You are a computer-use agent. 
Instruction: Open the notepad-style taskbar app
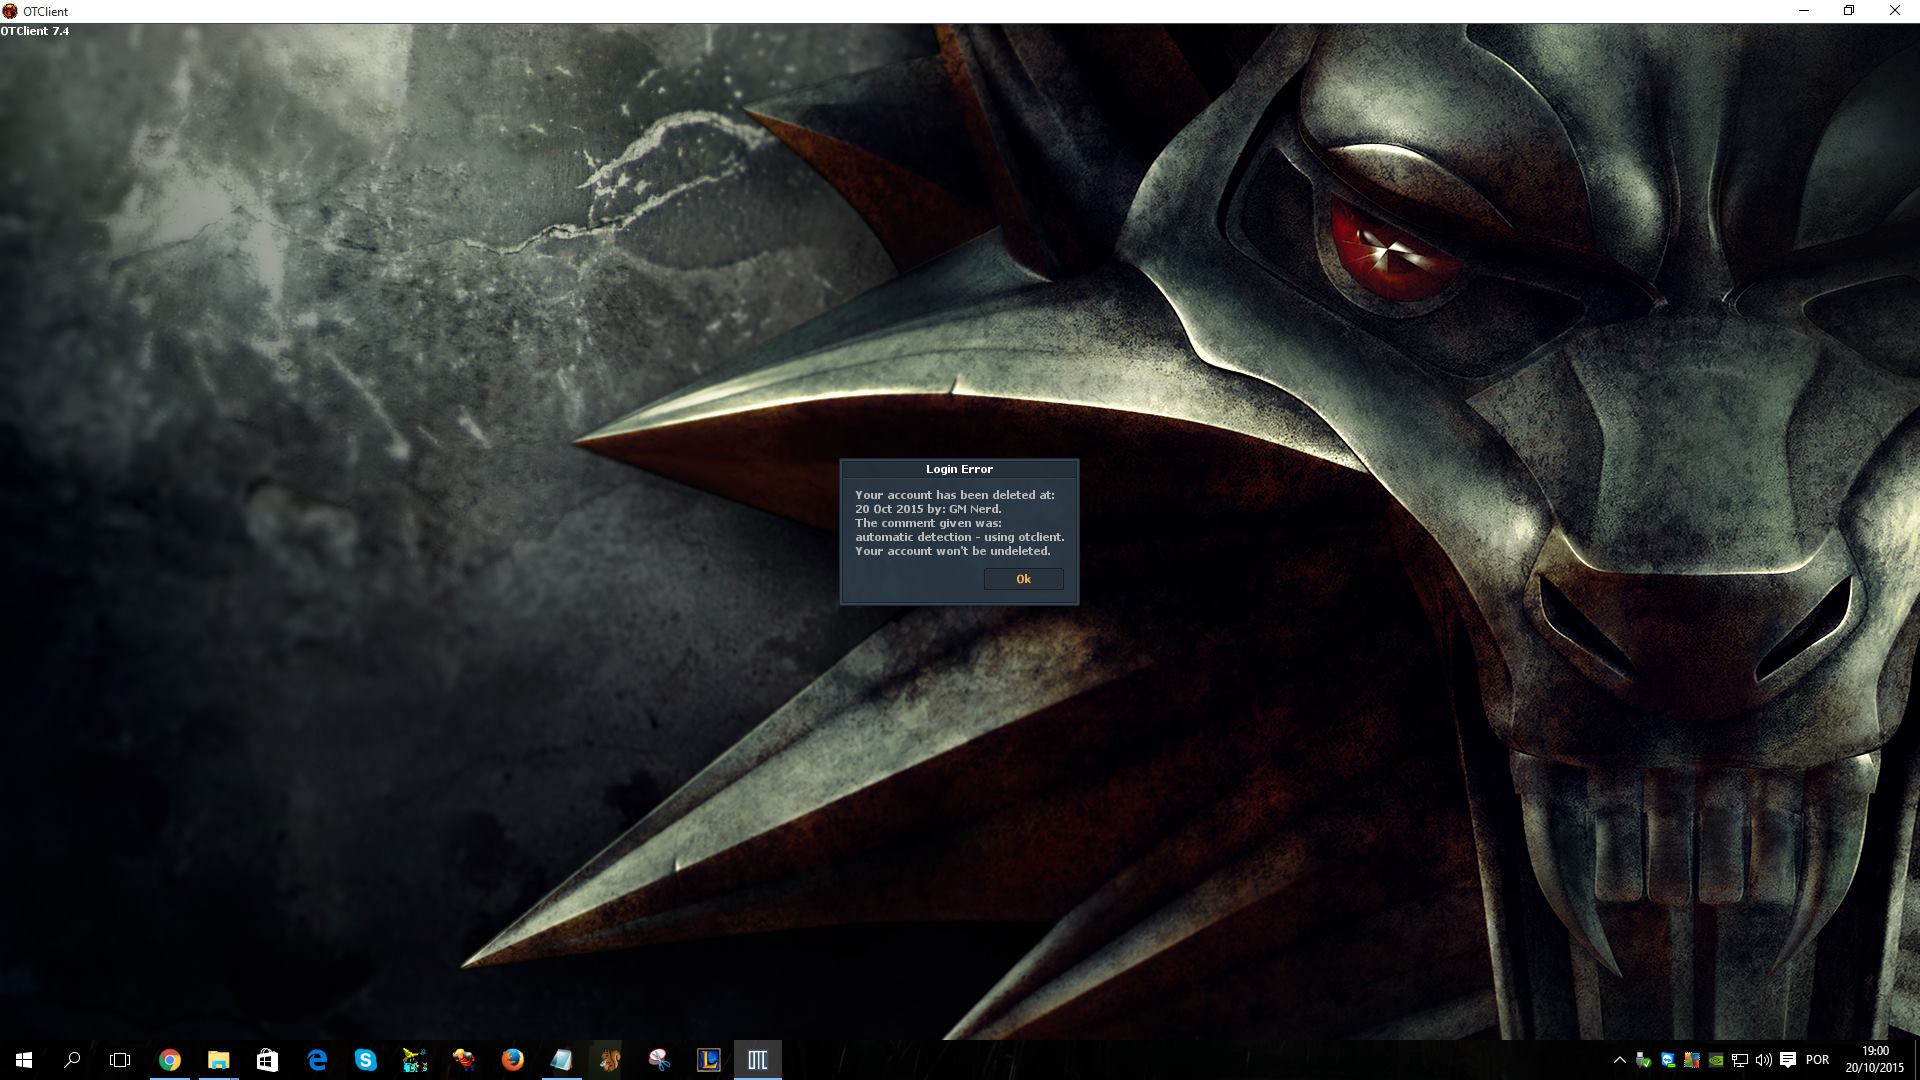(x=561, y=1060)
